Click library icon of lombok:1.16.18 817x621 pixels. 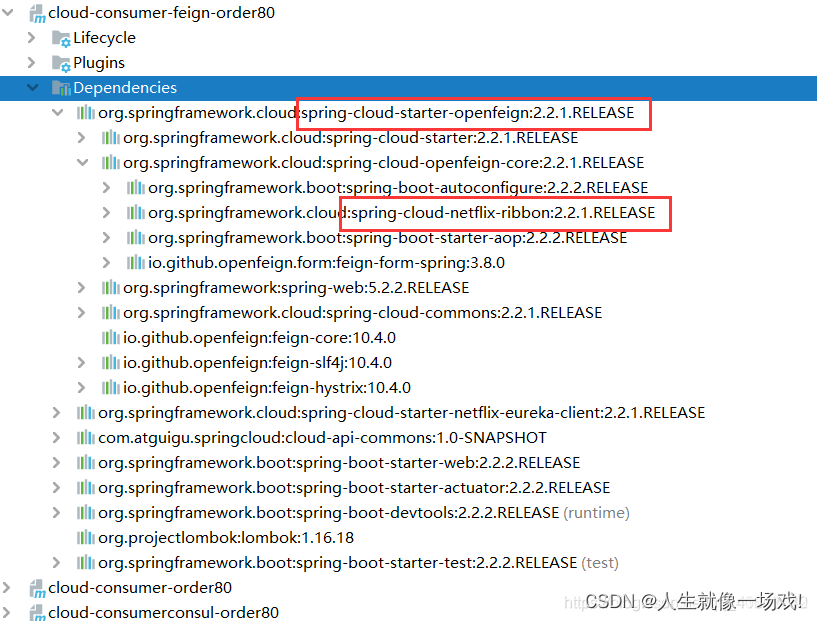[85, 538]
